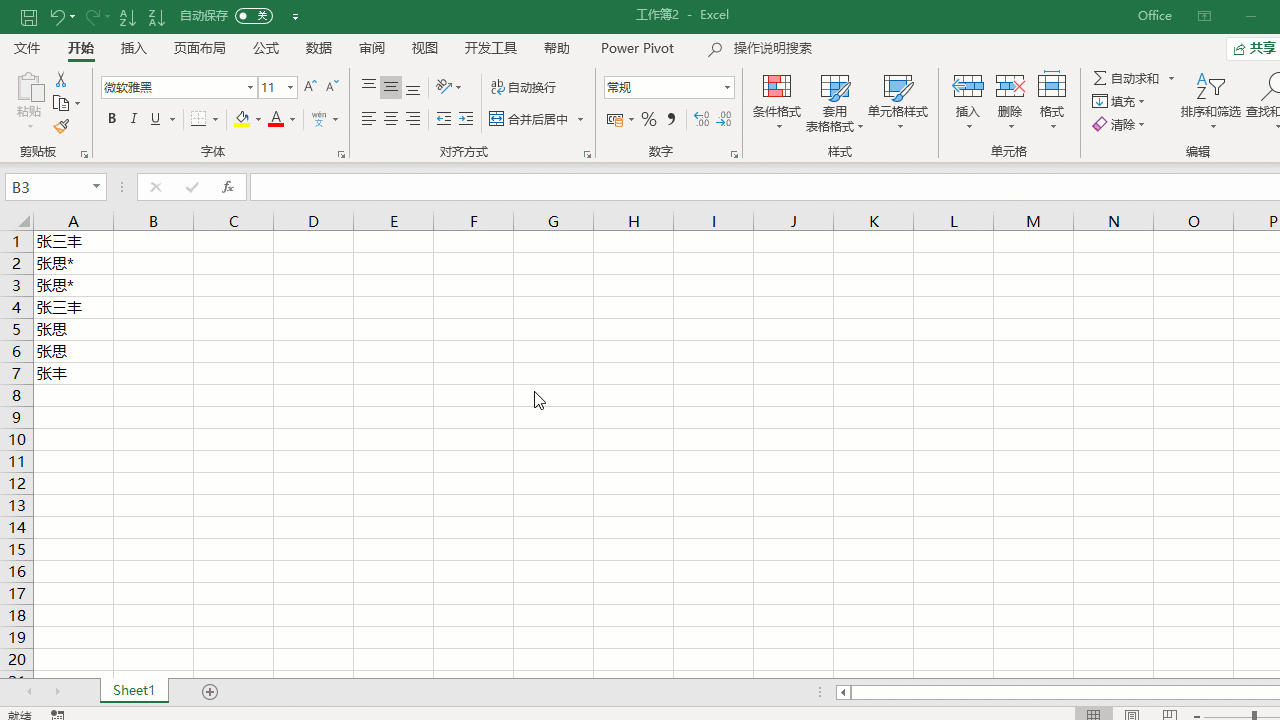Increase font size with the larger A
The width and height of the screenshot is (1280, 720).
[310, 87]
